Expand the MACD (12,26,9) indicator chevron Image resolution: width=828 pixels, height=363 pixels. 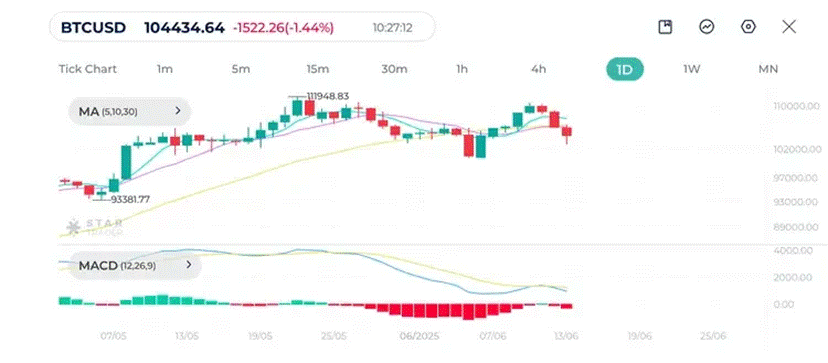click(189, 265)
